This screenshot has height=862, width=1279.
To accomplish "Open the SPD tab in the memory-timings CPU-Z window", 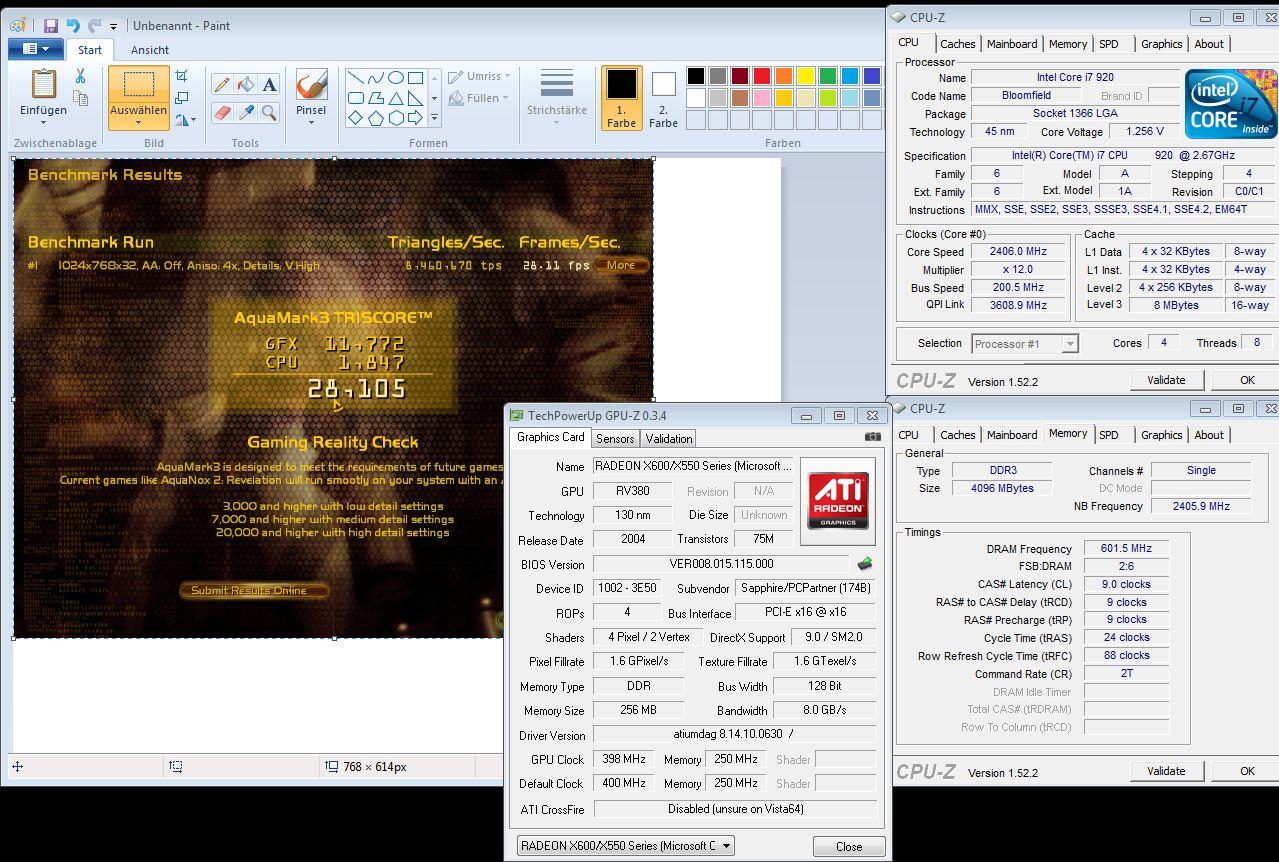I will point(1108,435).
